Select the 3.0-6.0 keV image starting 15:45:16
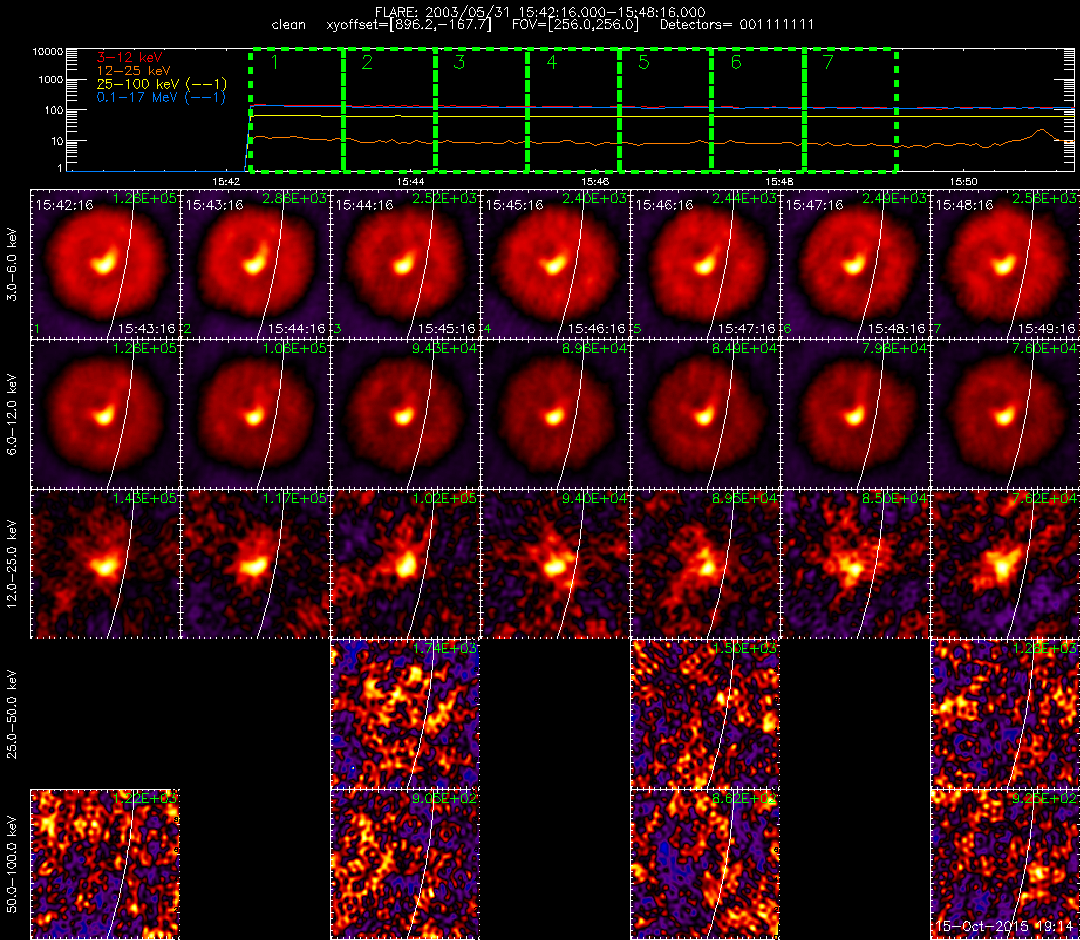The width and height of the screenshot is (1080, 940). click(555, 264)
